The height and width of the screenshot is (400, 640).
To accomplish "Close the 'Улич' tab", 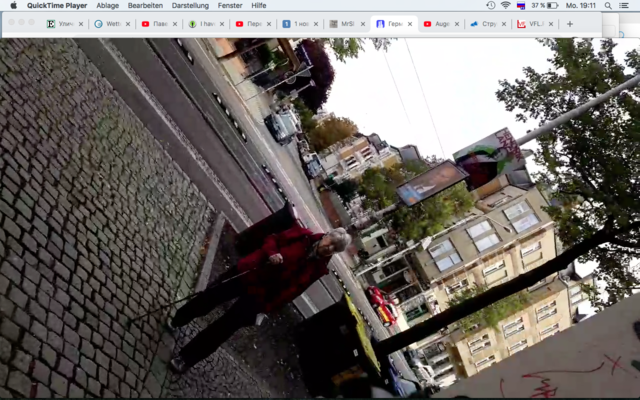I will tap(81, 24).
